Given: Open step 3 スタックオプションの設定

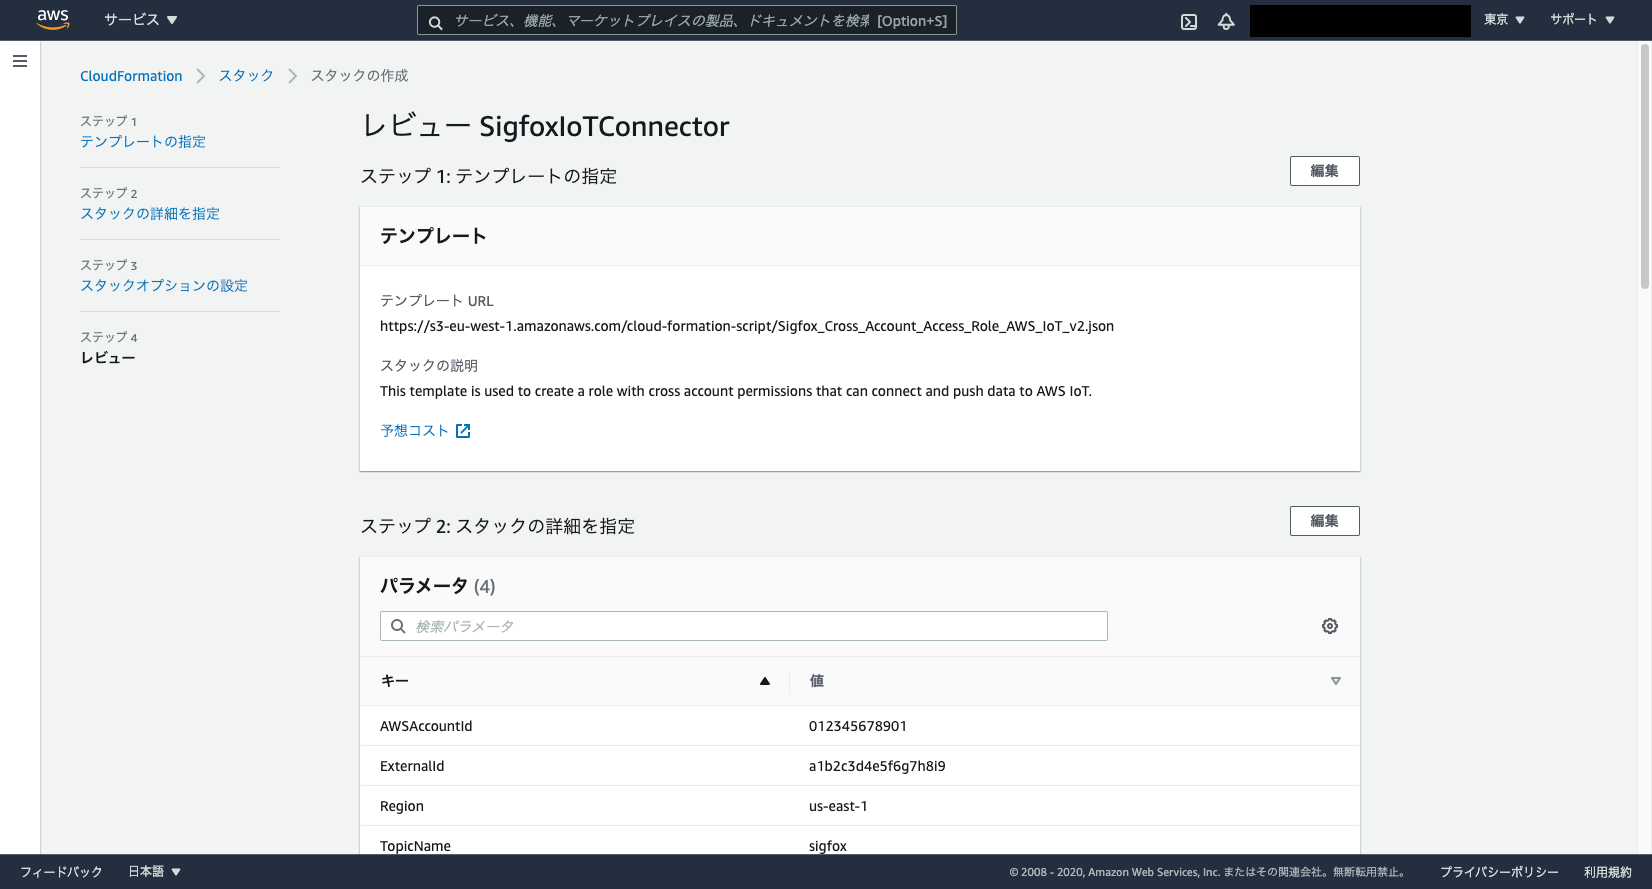Looking at the screenshot, I should pos(164,286).
